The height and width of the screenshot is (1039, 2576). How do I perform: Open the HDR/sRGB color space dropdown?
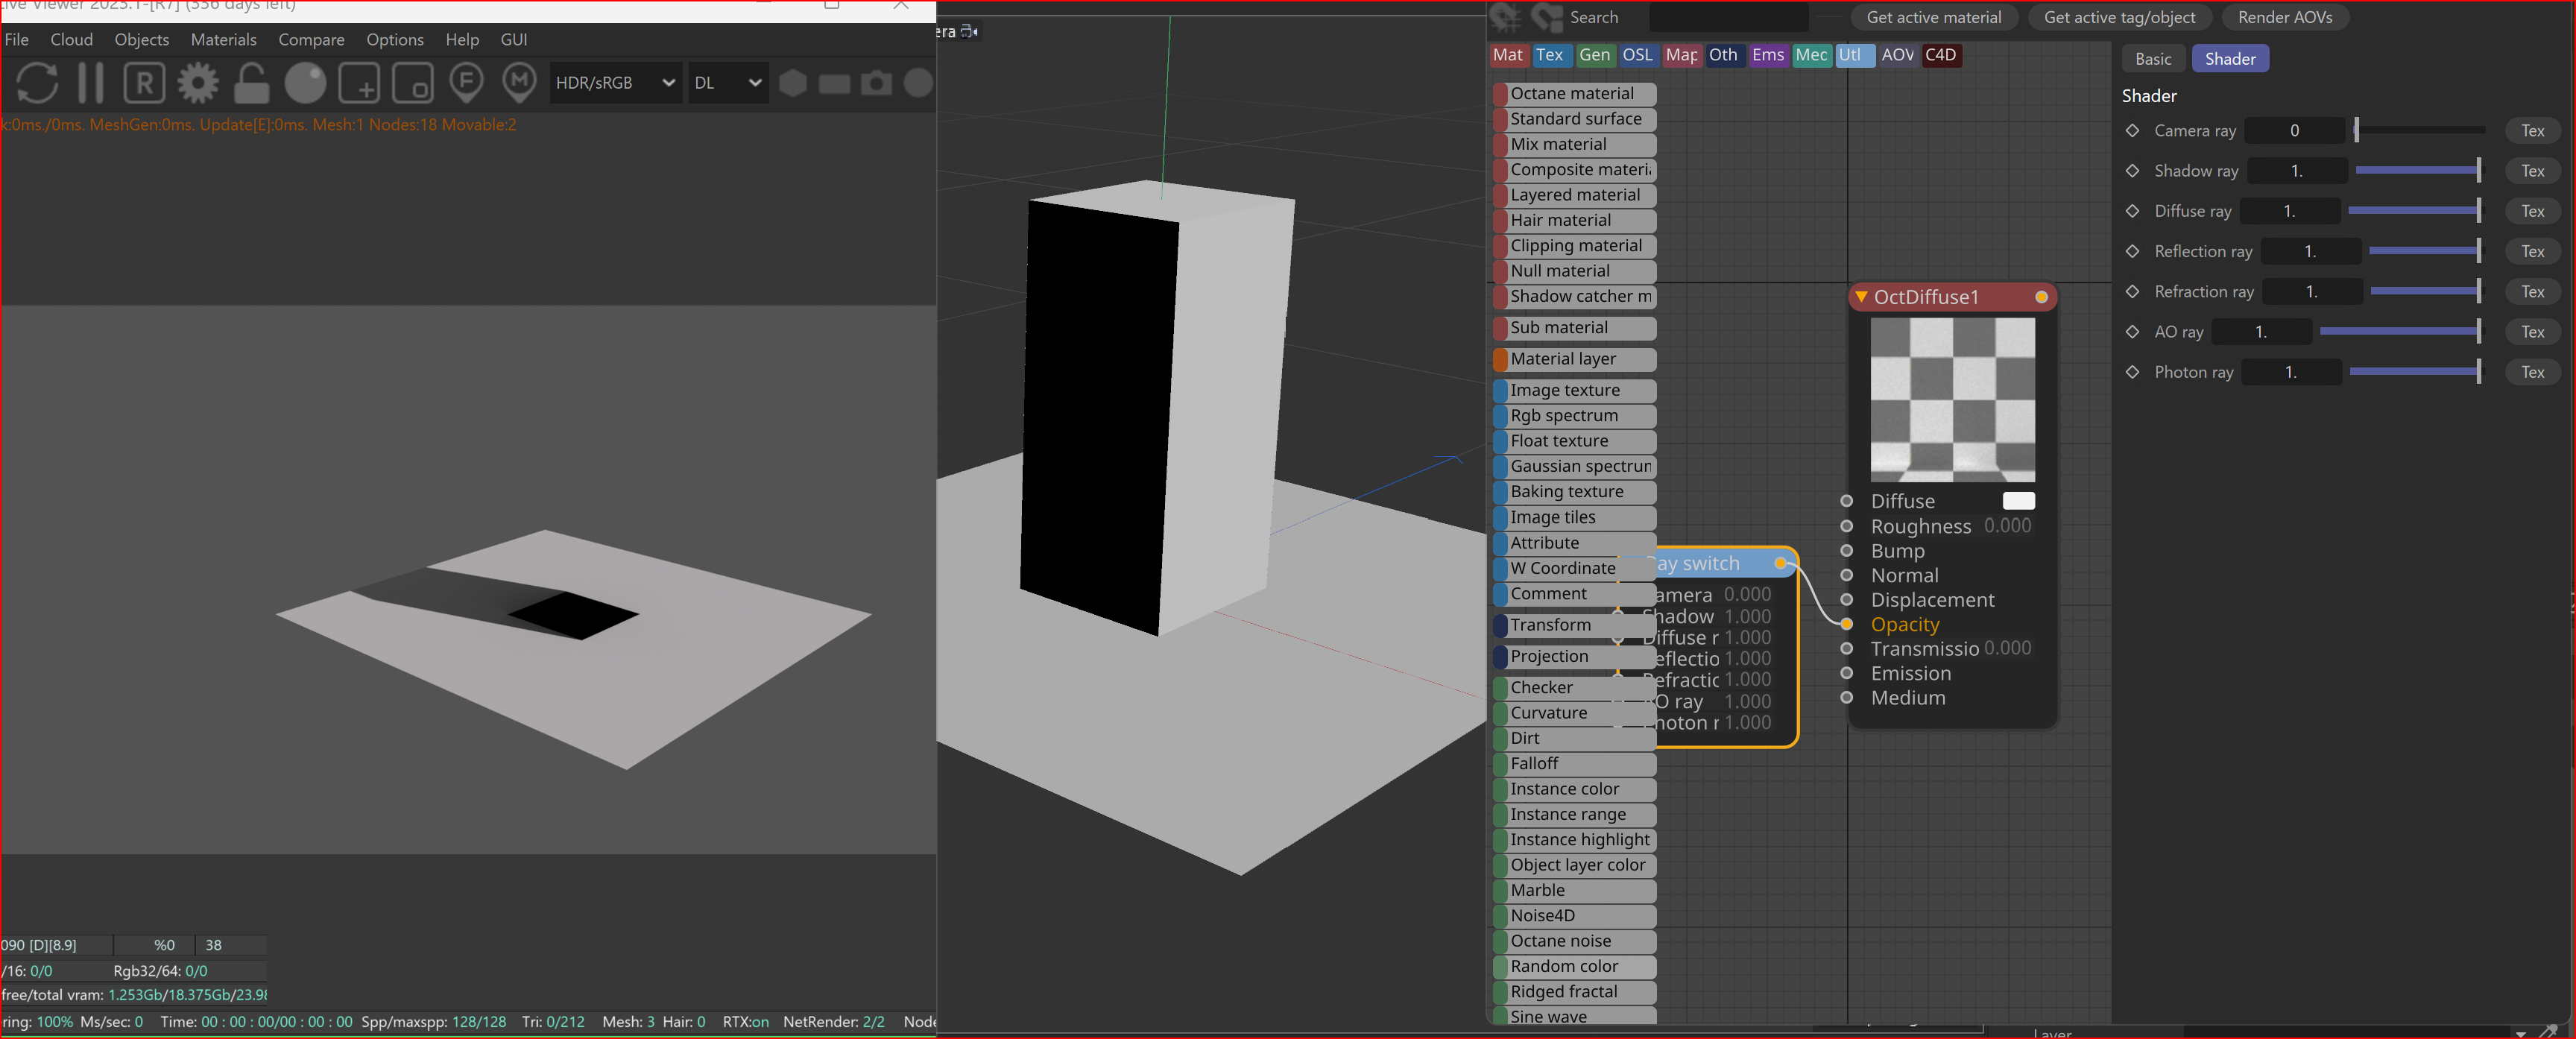click(x=614, y=83)
